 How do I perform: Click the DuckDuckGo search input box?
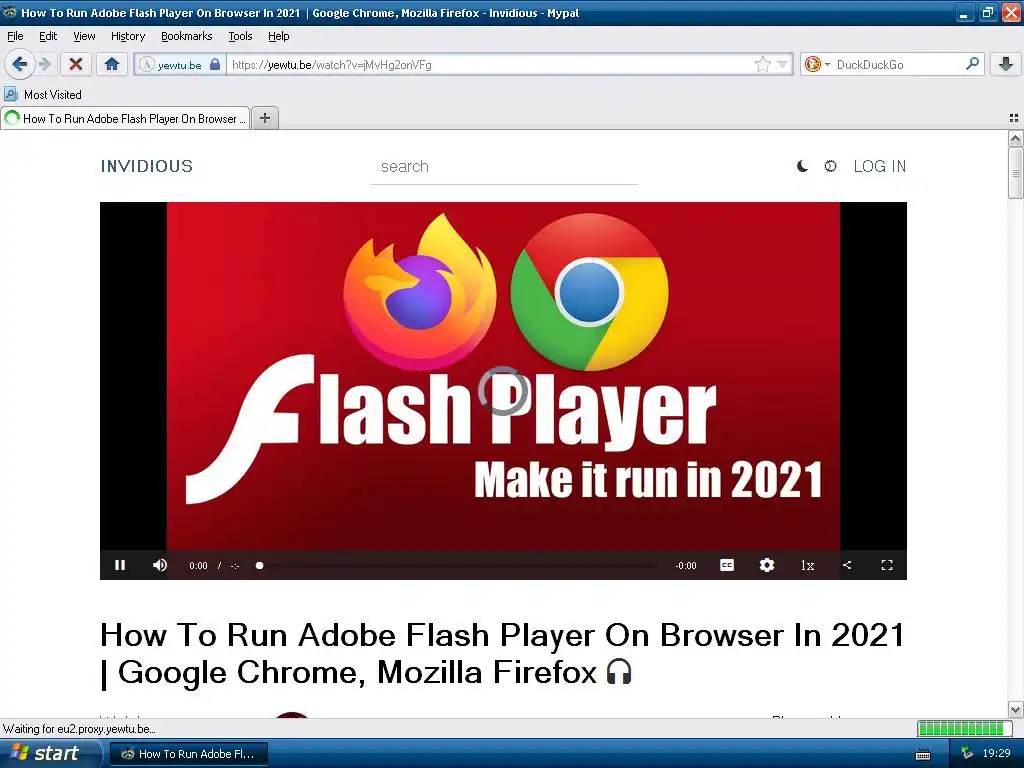coord(898,65)
